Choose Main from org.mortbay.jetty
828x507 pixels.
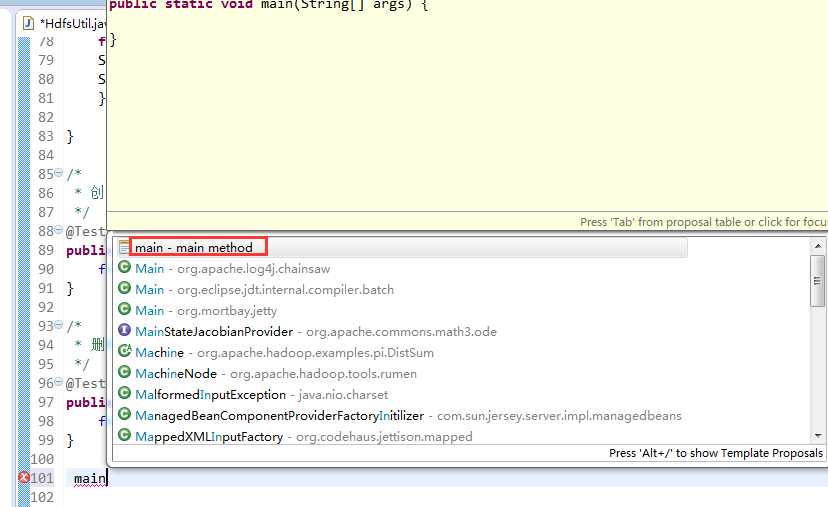coord(206,311)
